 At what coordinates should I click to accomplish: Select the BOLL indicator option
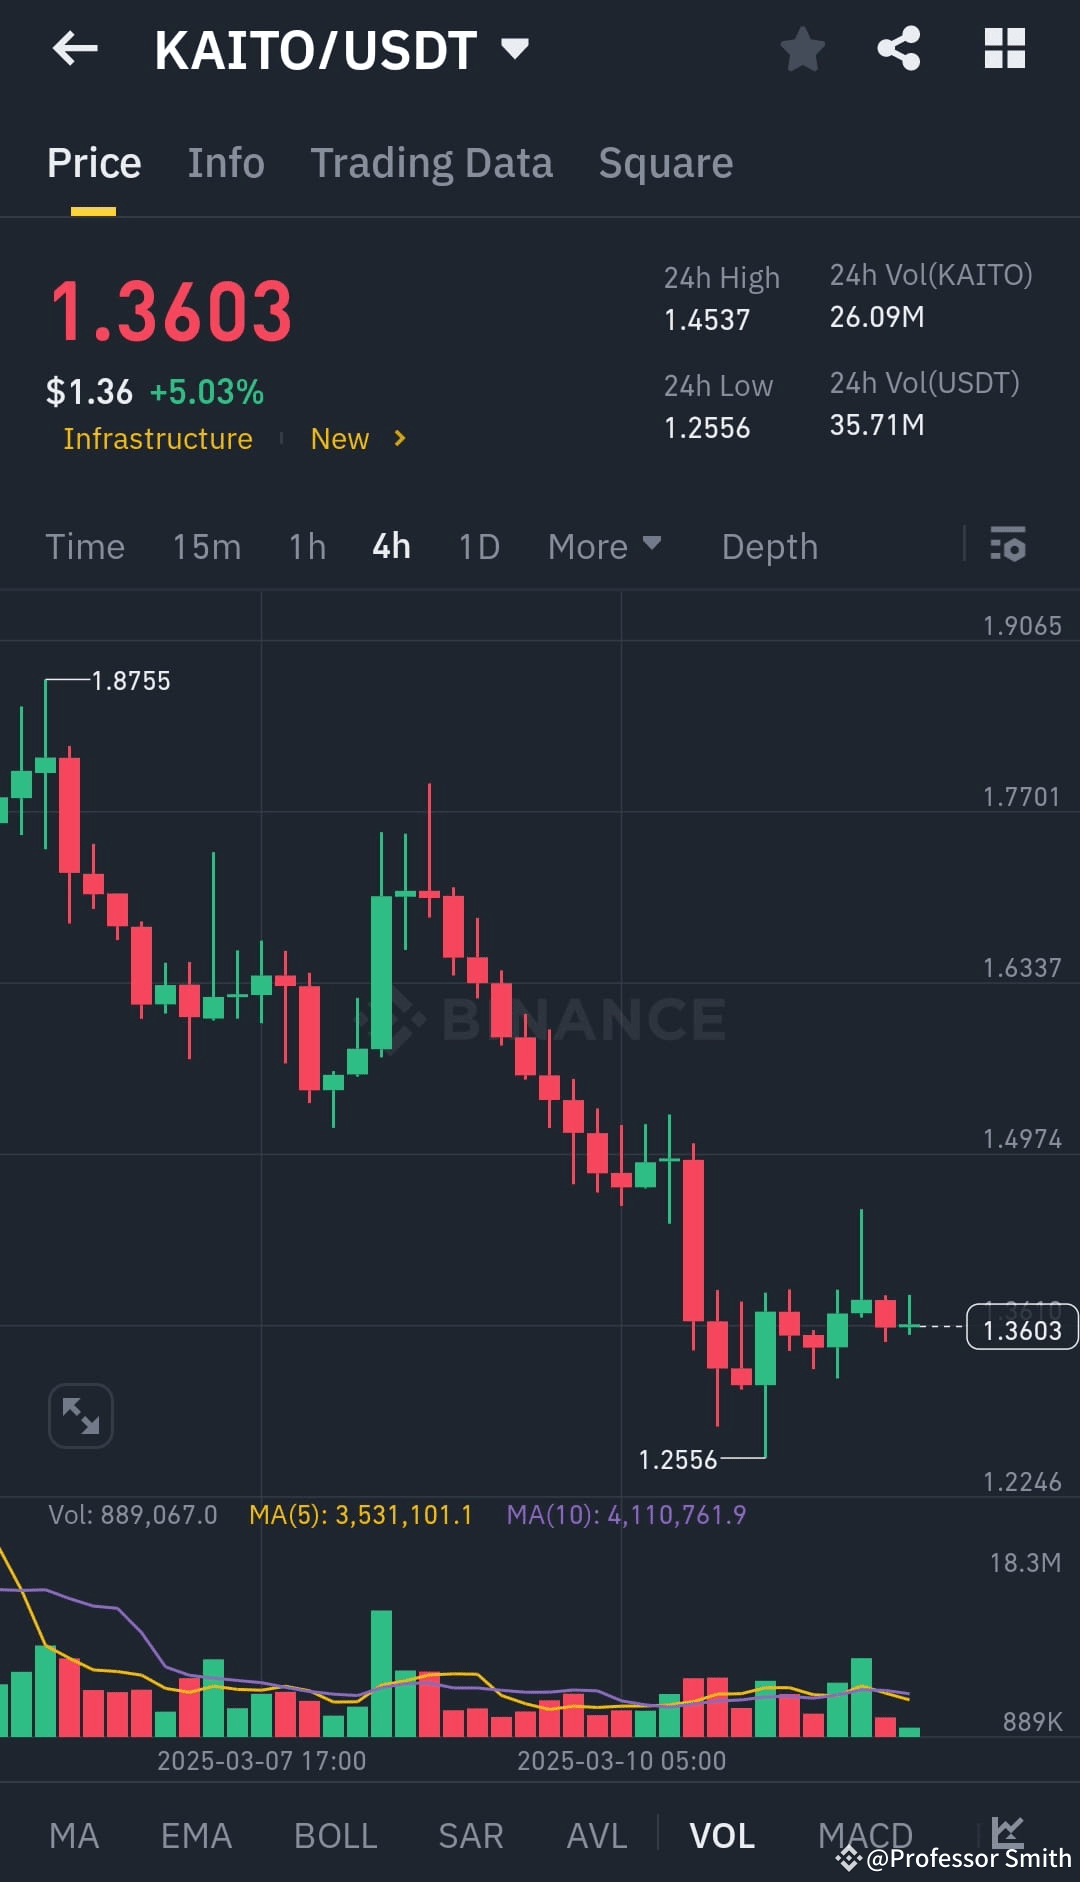pos(336,1833)
